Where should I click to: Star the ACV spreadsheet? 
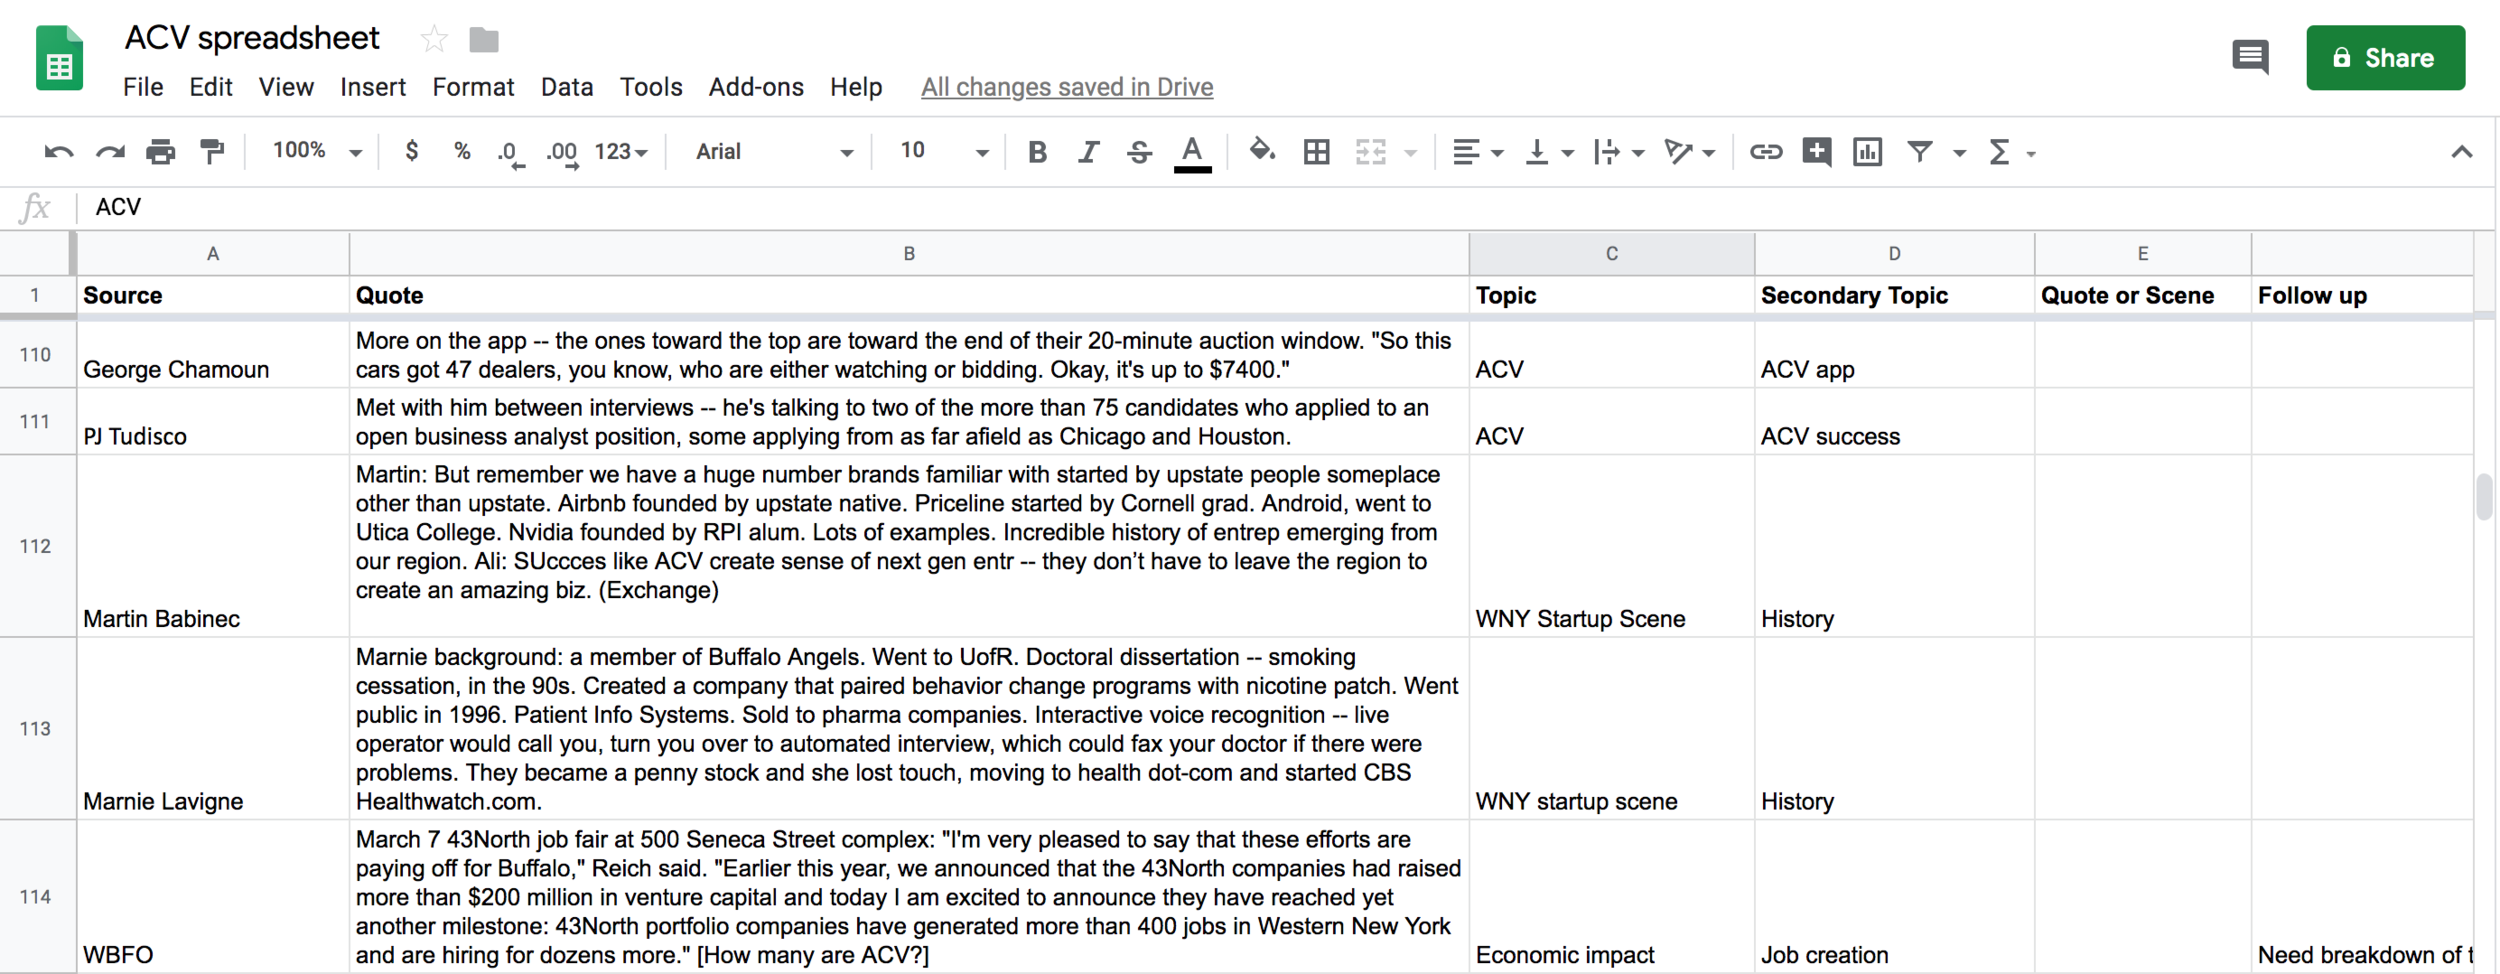(433, 39)
